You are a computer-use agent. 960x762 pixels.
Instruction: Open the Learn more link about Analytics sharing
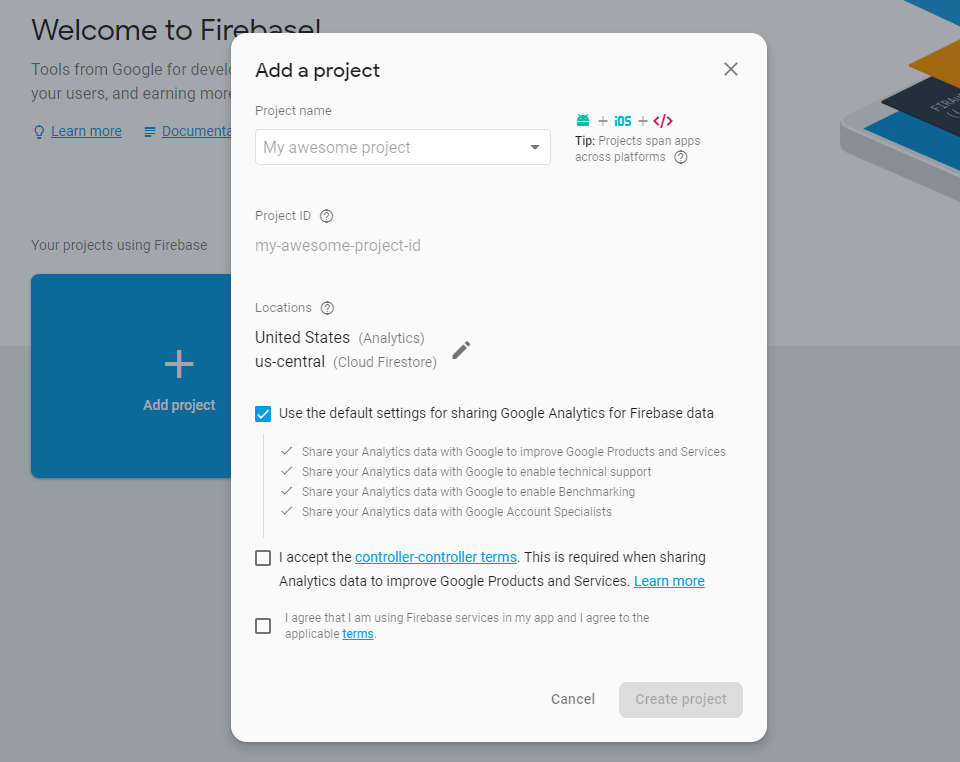[x=669, y=581]
